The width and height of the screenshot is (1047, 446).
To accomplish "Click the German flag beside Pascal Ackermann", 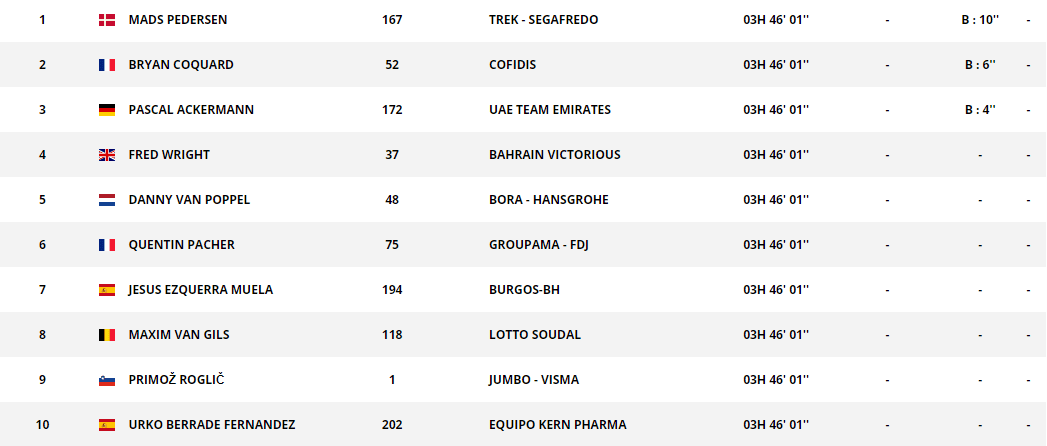I will coord(107,110).
